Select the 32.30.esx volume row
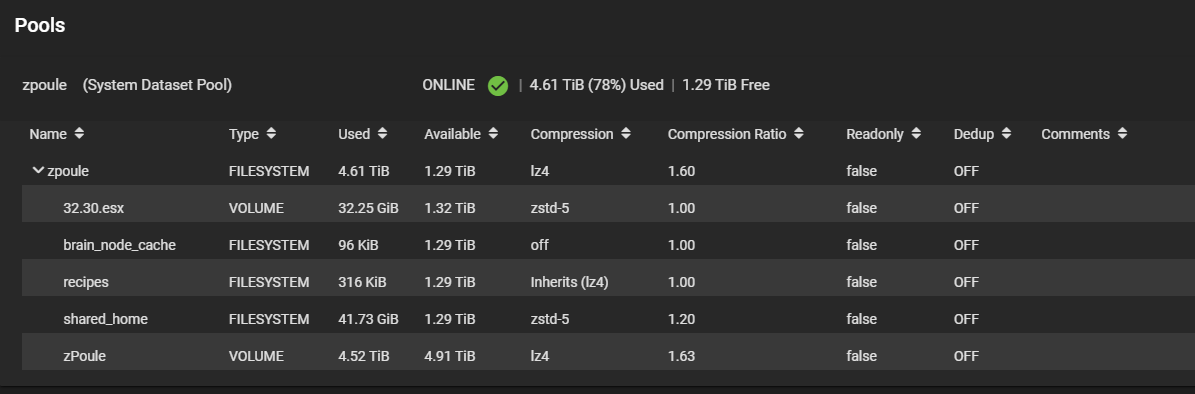Image resolution: width=1195 pixels, height=394 pixels. coord(608,208)
